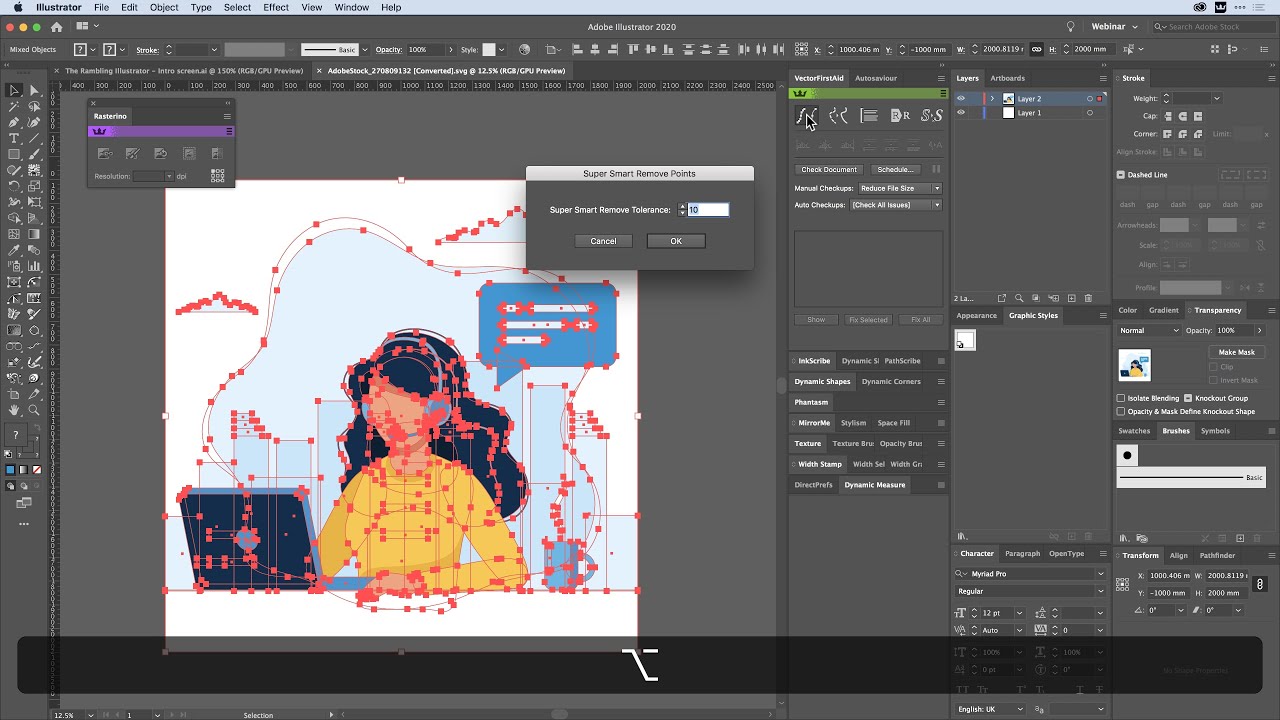
Task: Open the Gradient panel tab
Action: [1163, 310]
